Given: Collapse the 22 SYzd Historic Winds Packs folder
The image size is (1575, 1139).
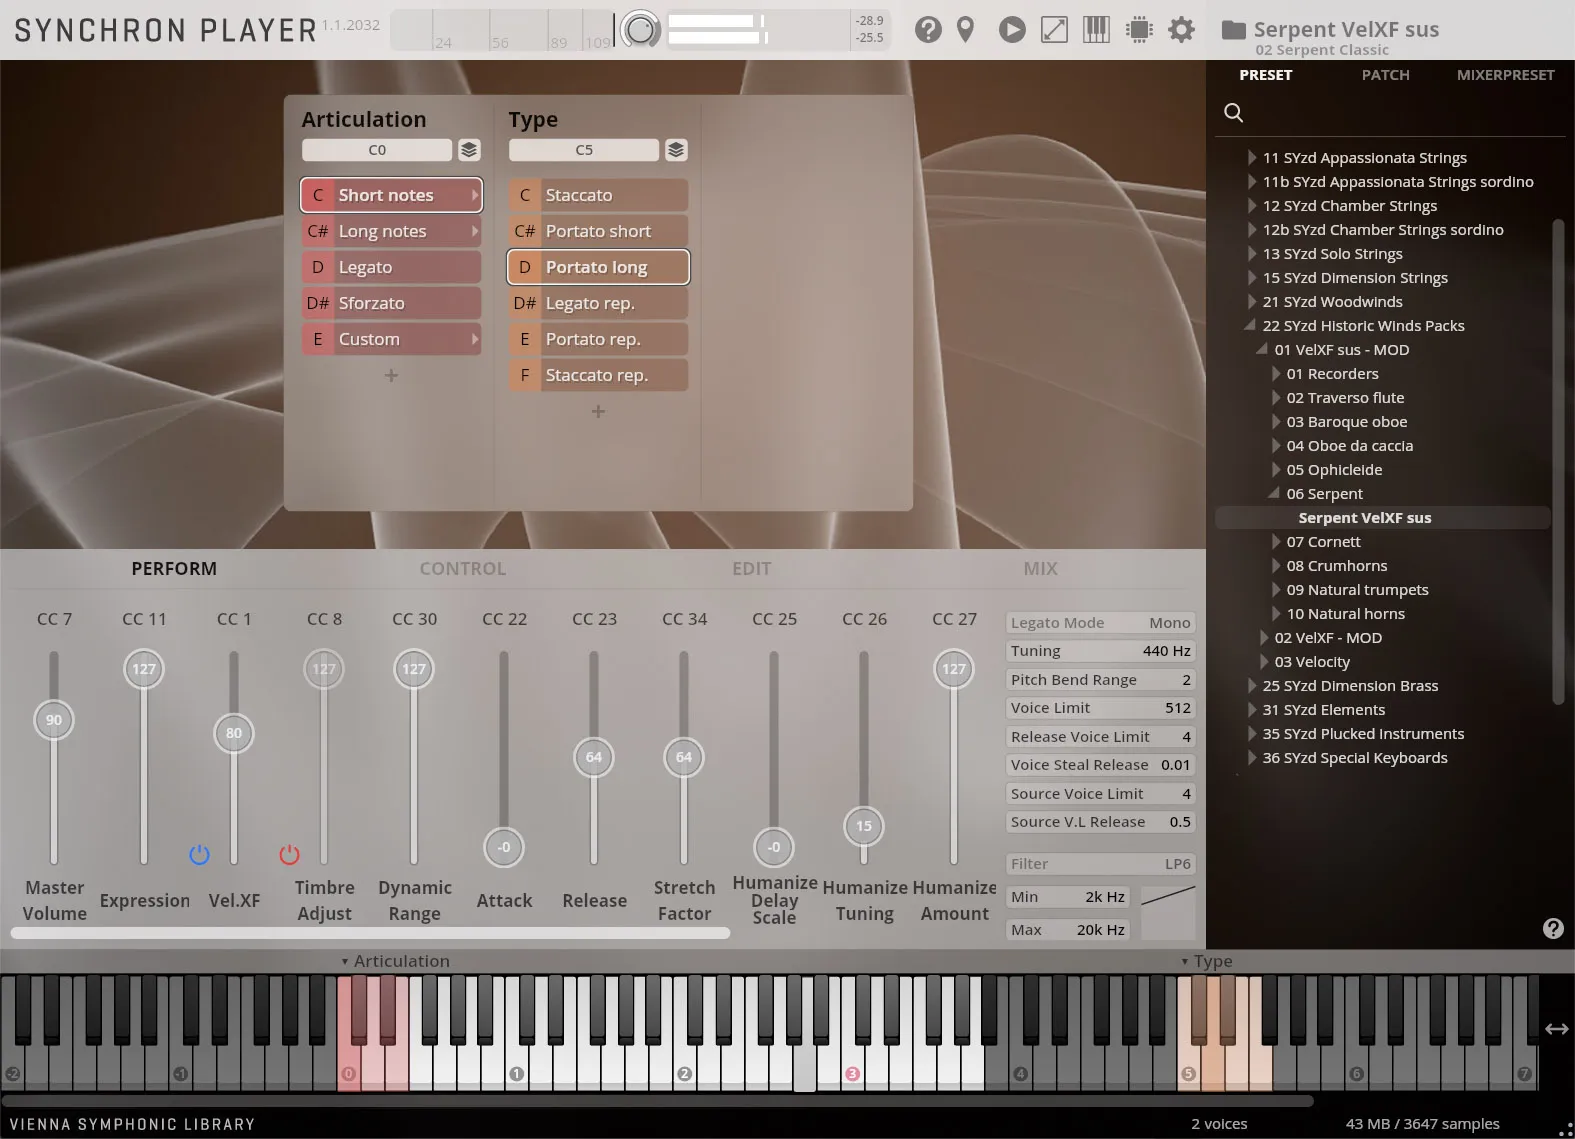Looking at the screenshot, I should pos(1250,326).
